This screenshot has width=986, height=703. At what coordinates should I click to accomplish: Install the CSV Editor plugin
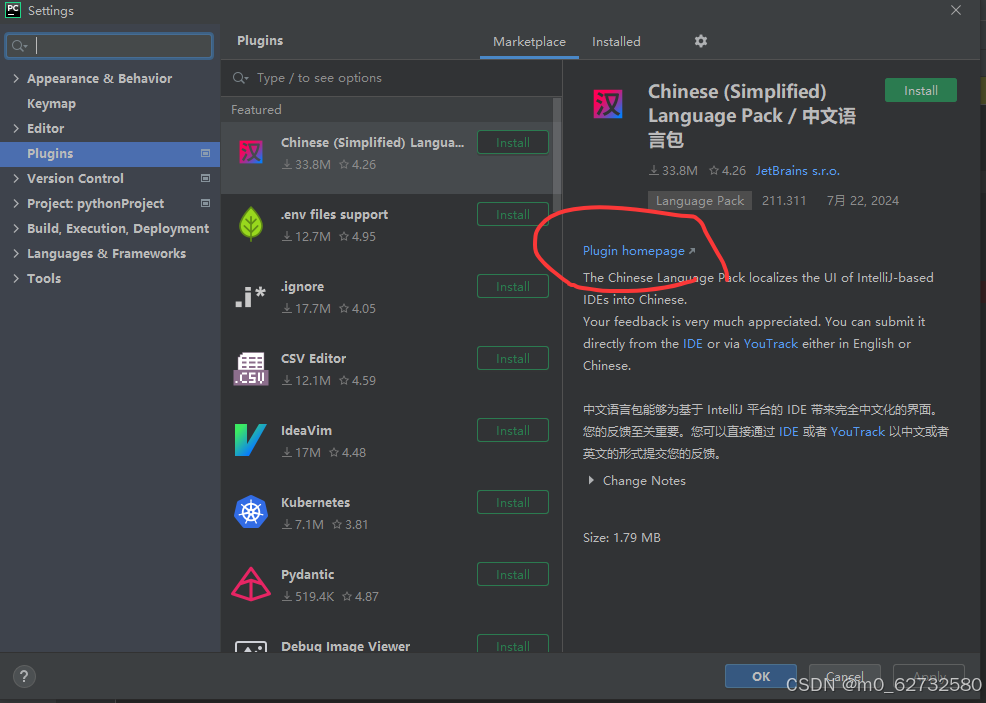coord(512,358)
